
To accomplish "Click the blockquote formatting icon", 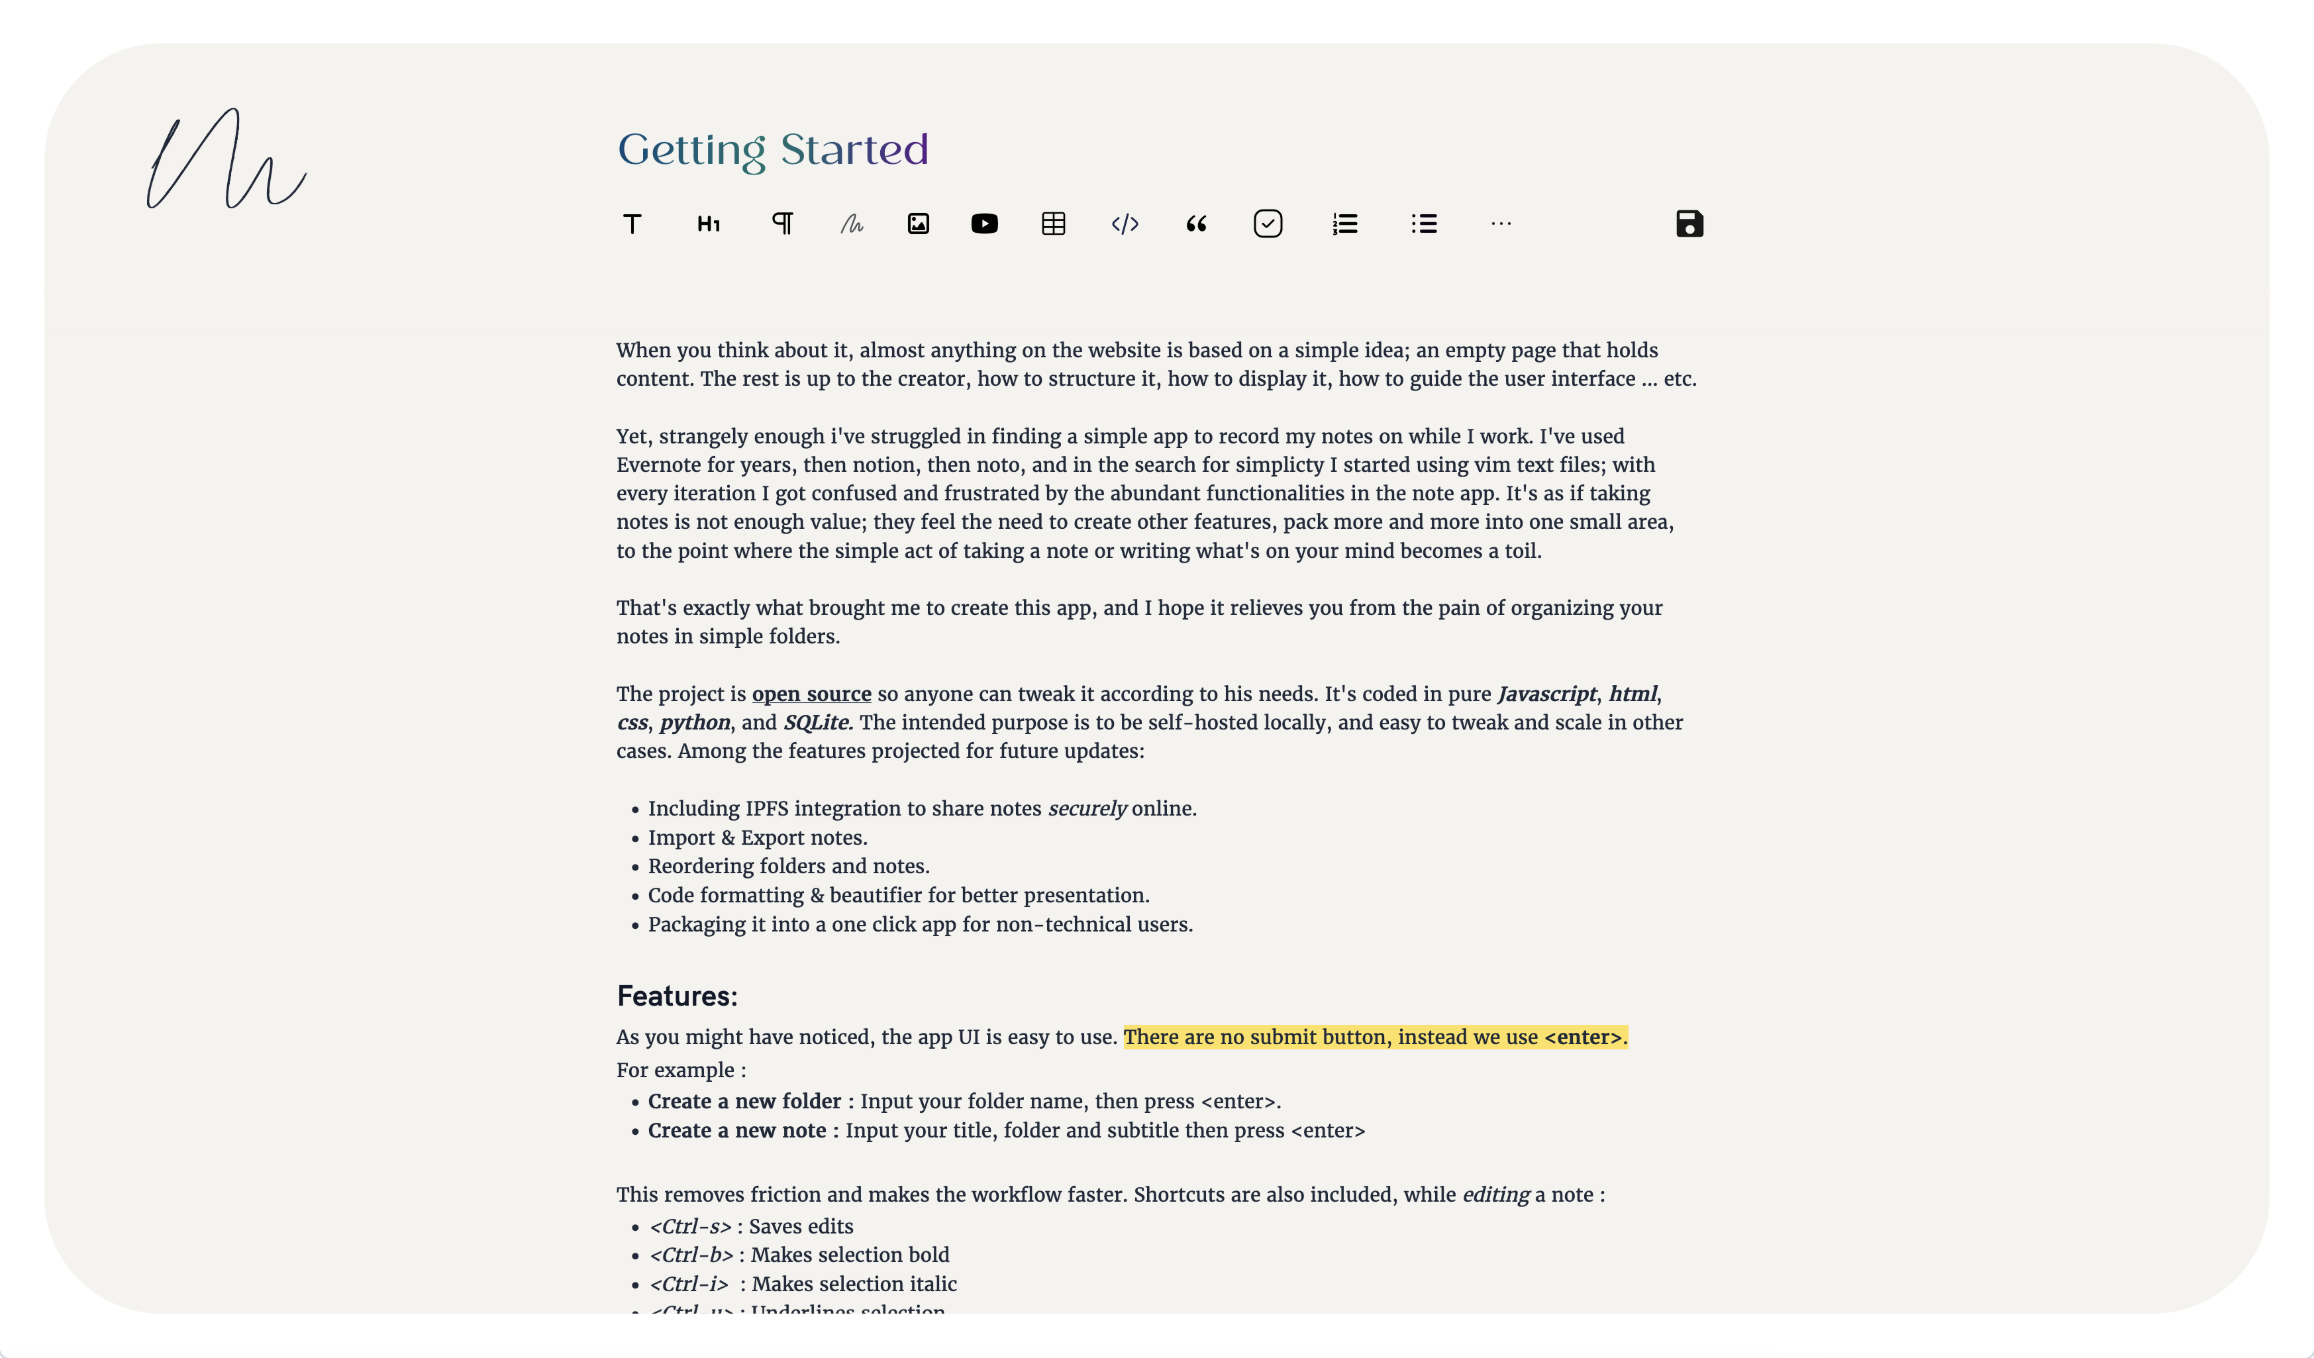I will tap(1196, 223).
